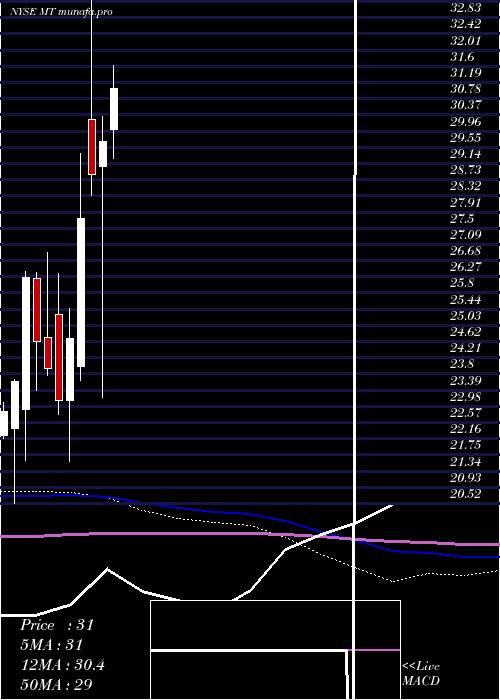Click the 25.44 price axis label

466,299
